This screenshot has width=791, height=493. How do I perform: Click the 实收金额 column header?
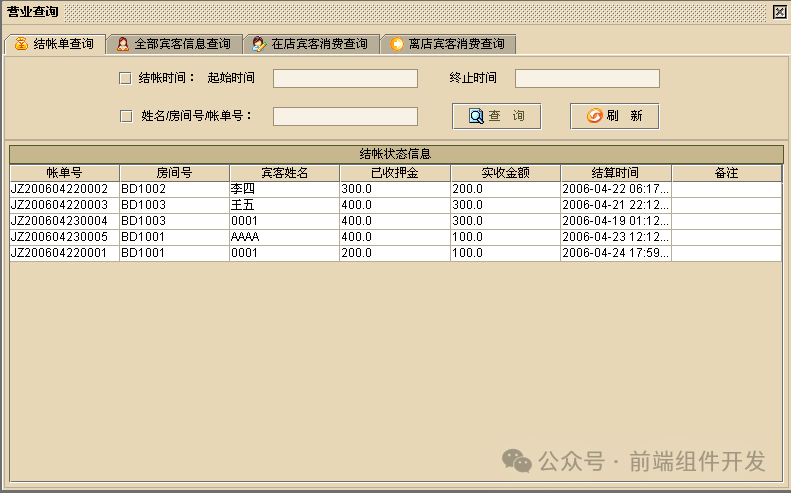click(505, 173)
